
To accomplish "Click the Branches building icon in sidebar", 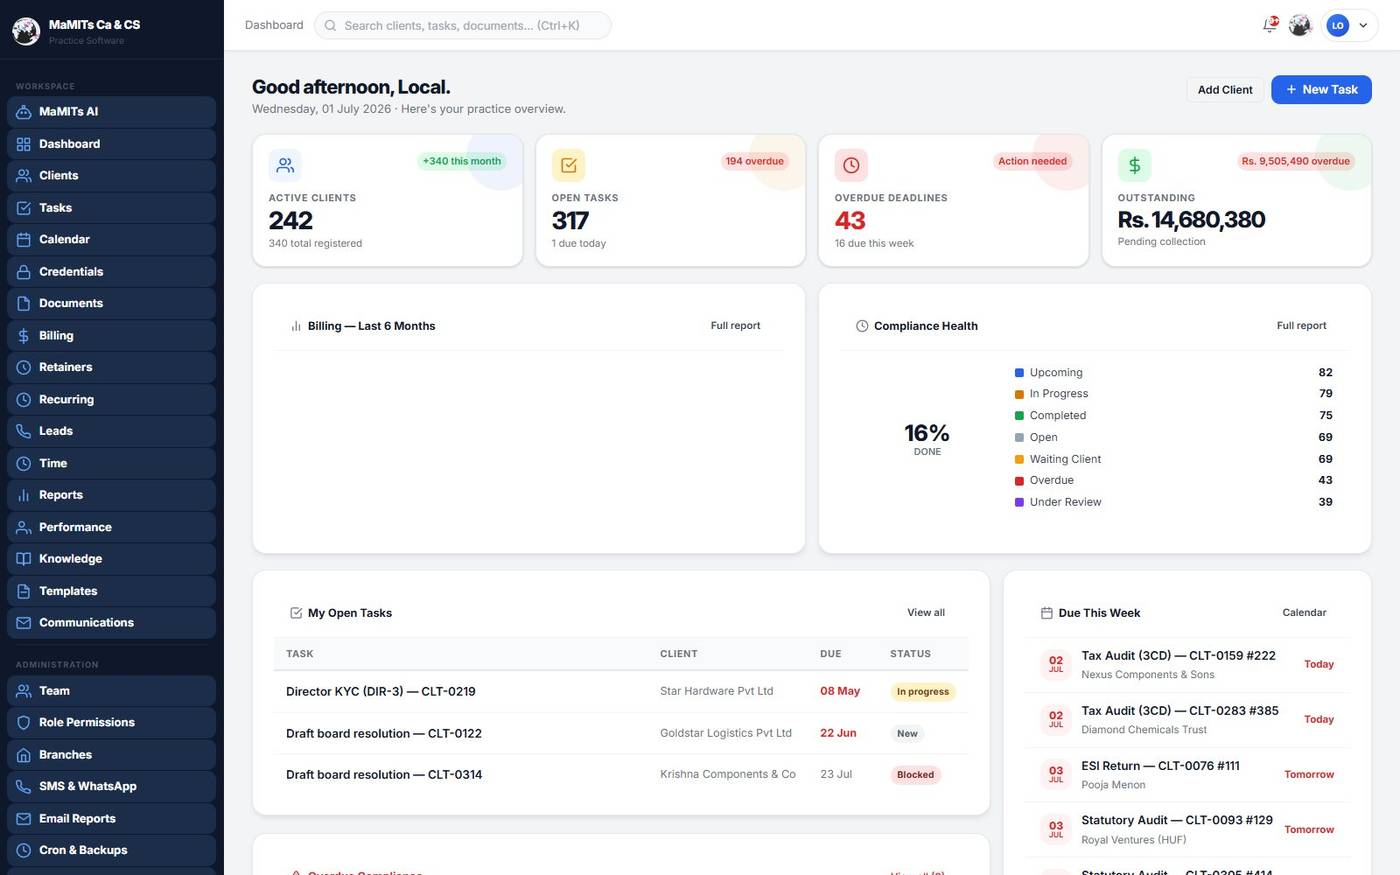I will [24, 755].
